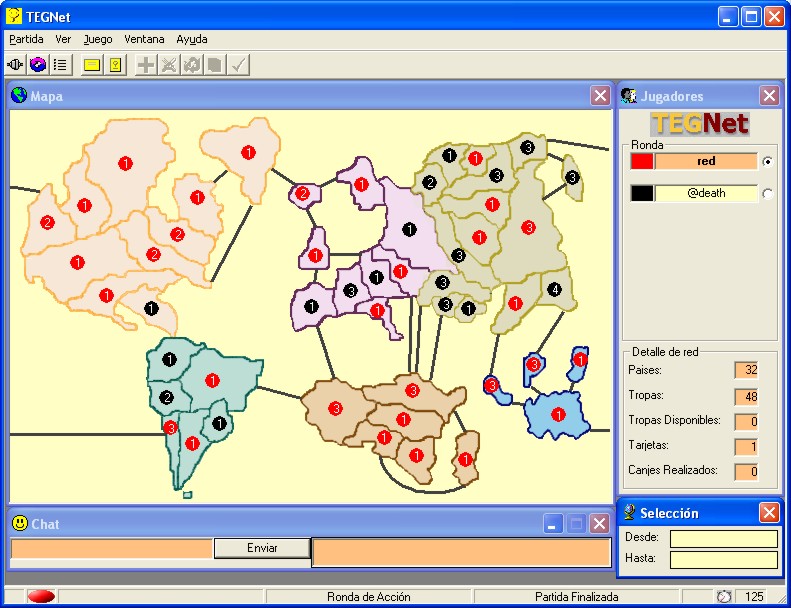791x608 pixels.
Task: Open the Ventana menu
Action: pos(144,39)
